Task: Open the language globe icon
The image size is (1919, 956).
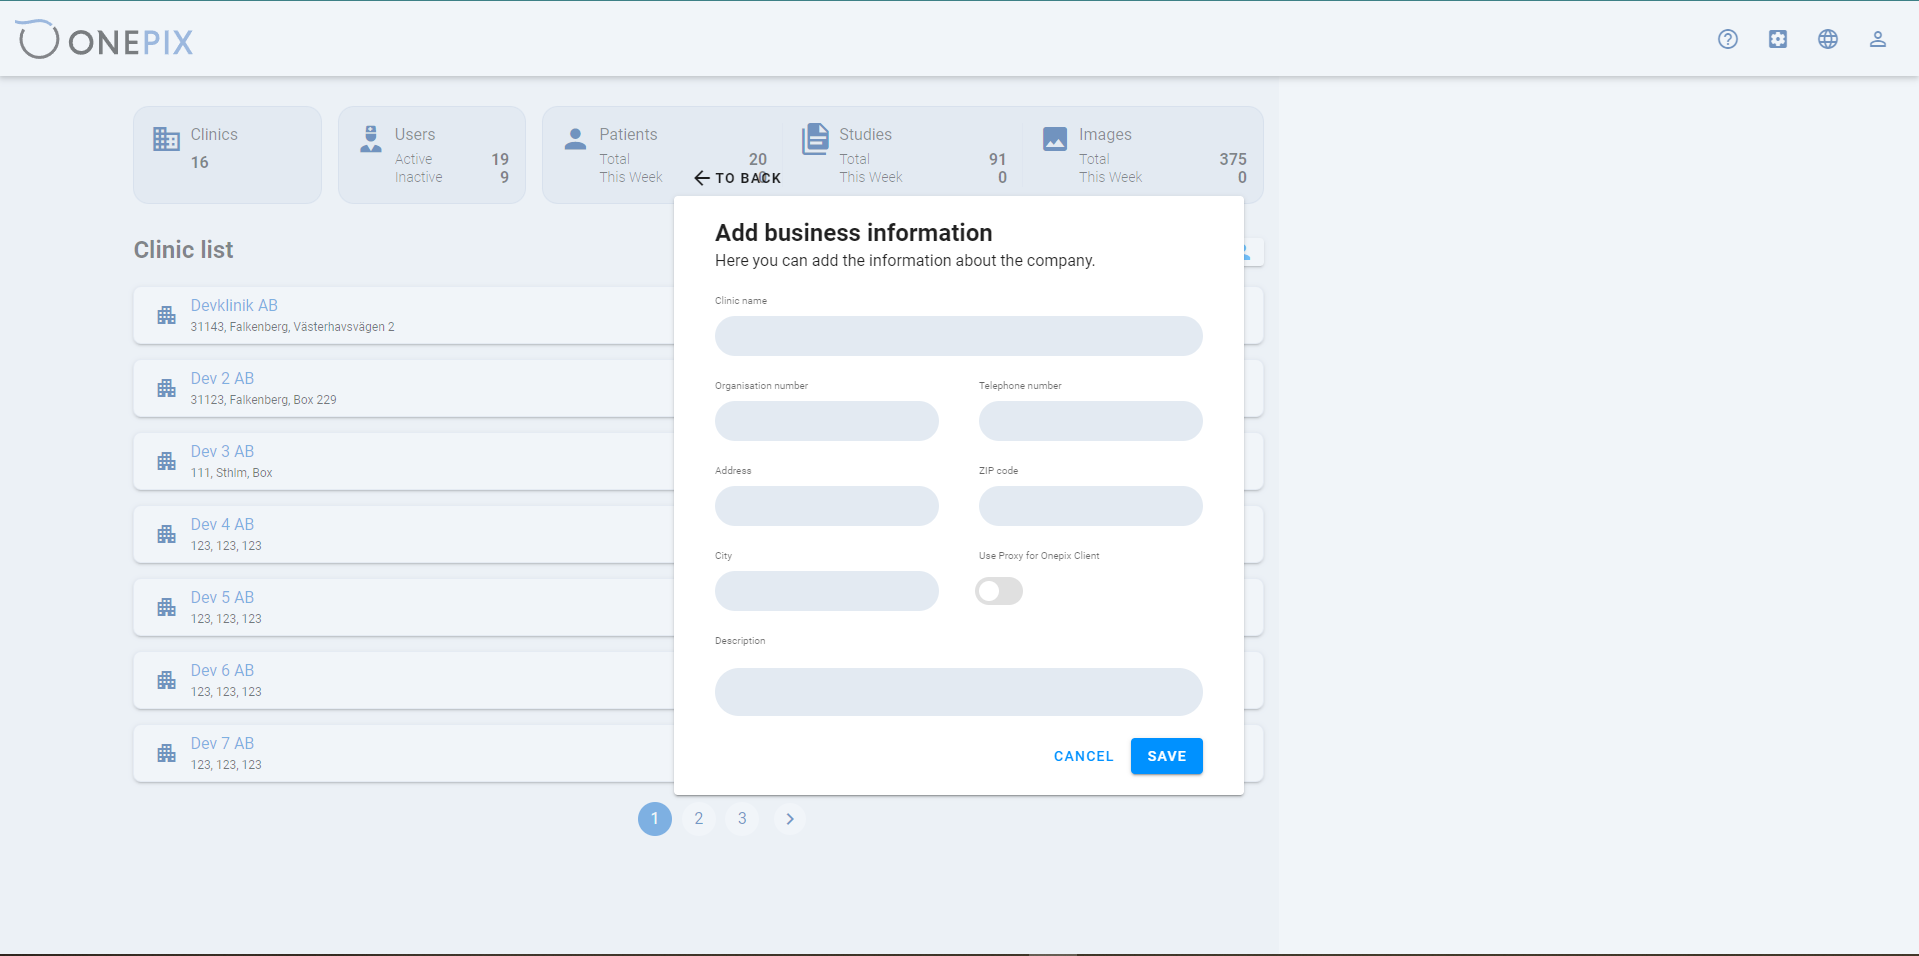Action: [1827, 39]
